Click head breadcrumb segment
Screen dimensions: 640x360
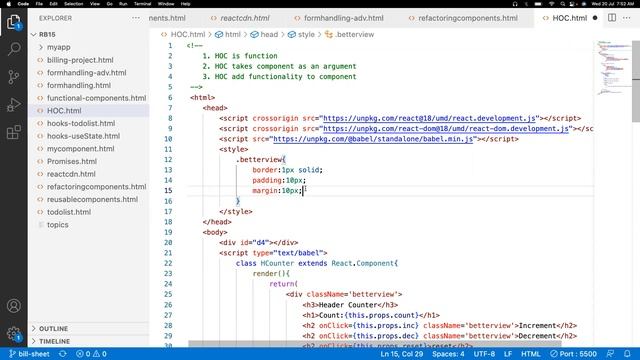[264, 35]
